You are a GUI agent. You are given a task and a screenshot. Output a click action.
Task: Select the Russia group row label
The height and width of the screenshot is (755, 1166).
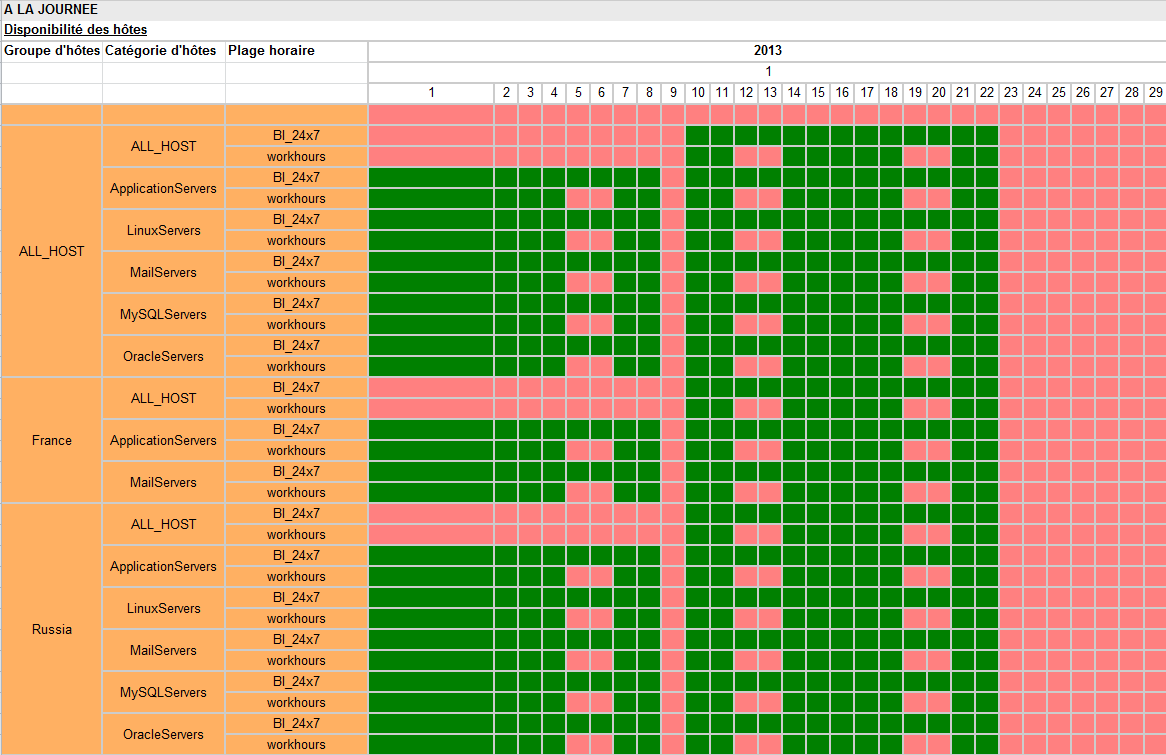tap(51, 629)
